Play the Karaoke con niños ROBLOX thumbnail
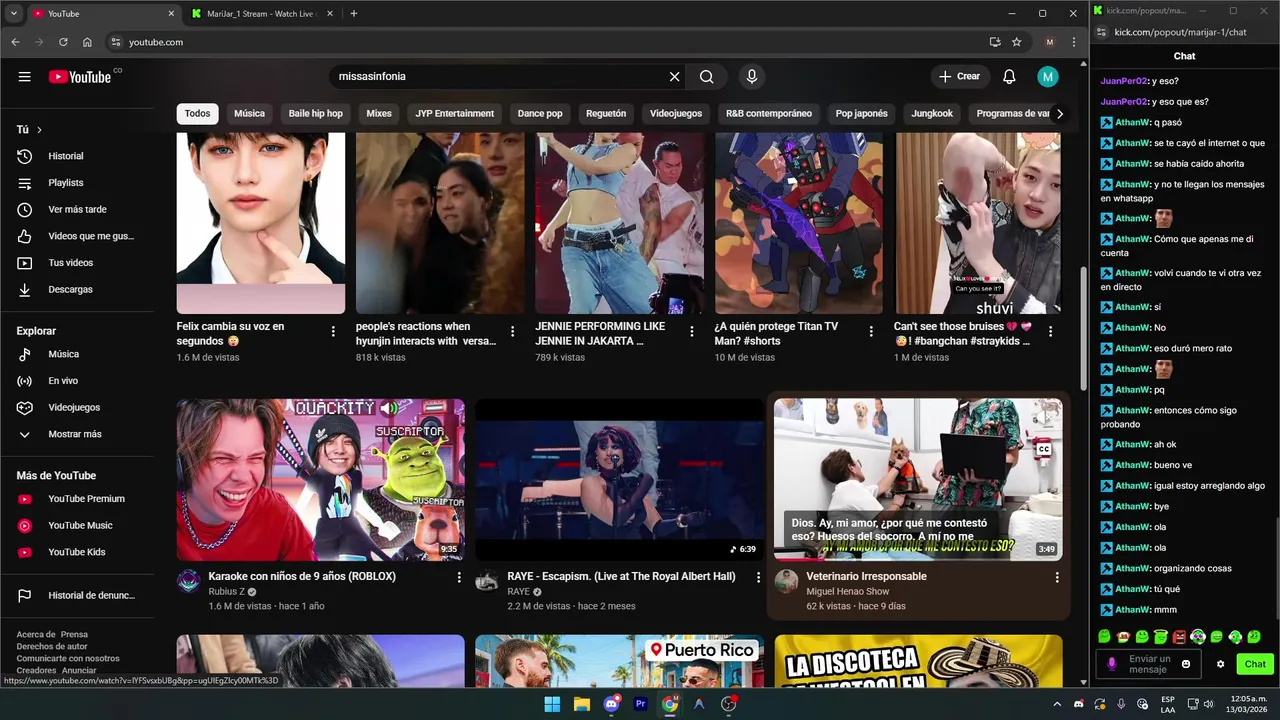This screenshot has width=1280, height=720. coord(321,480)
